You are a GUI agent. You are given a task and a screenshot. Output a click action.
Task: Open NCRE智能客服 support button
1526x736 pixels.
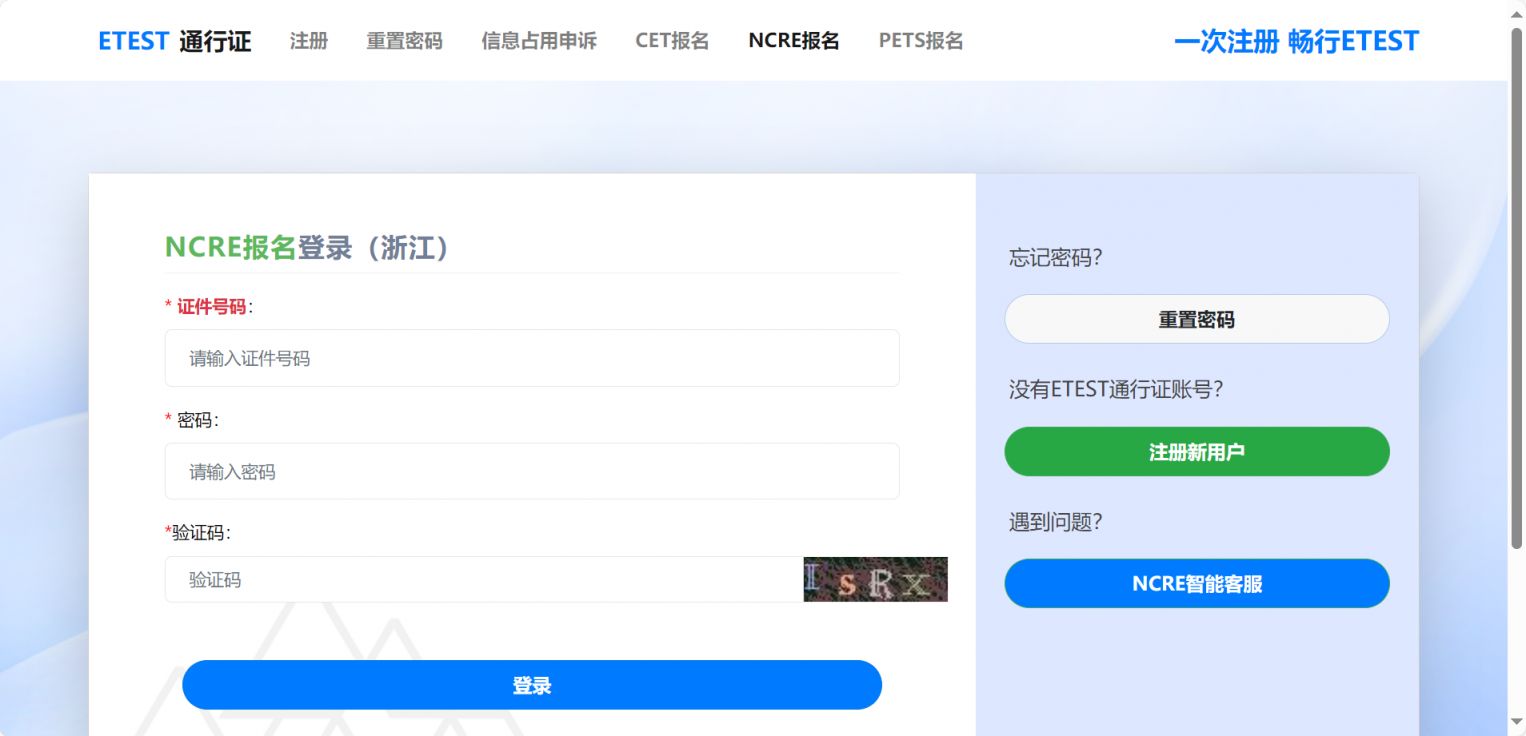[x=1197, y=583]
